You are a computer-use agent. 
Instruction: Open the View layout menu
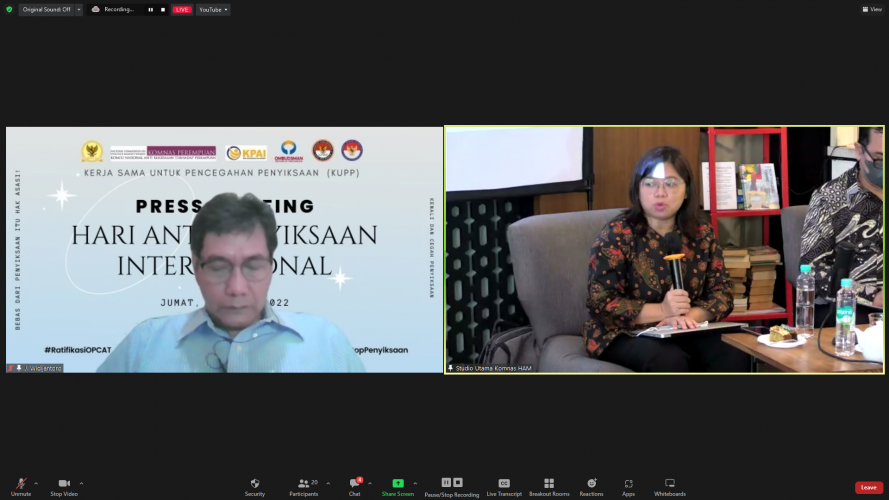(x=871, y=9)
